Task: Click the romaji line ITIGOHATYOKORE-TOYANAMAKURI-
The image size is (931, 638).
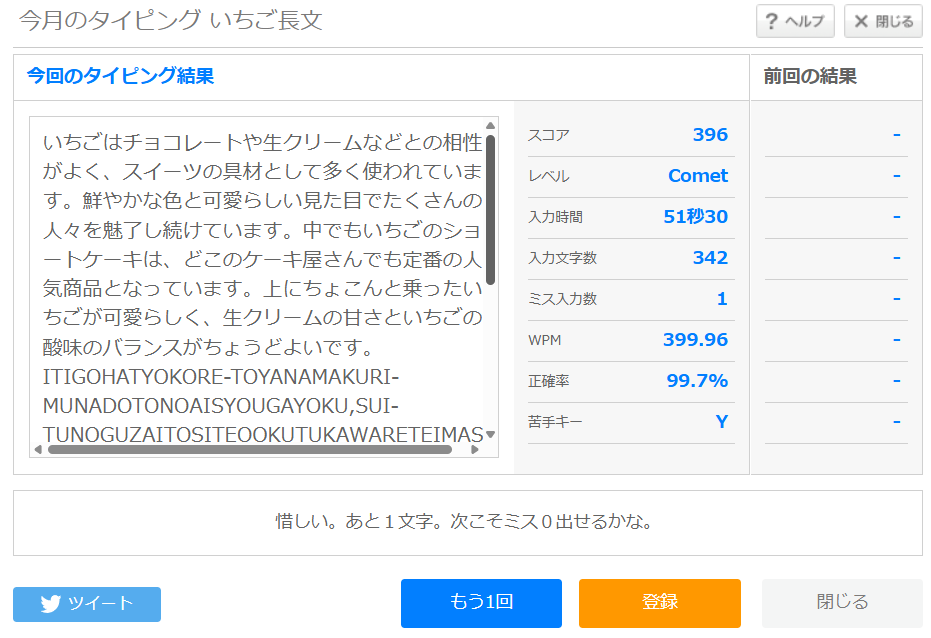Action: click(220, 377)
